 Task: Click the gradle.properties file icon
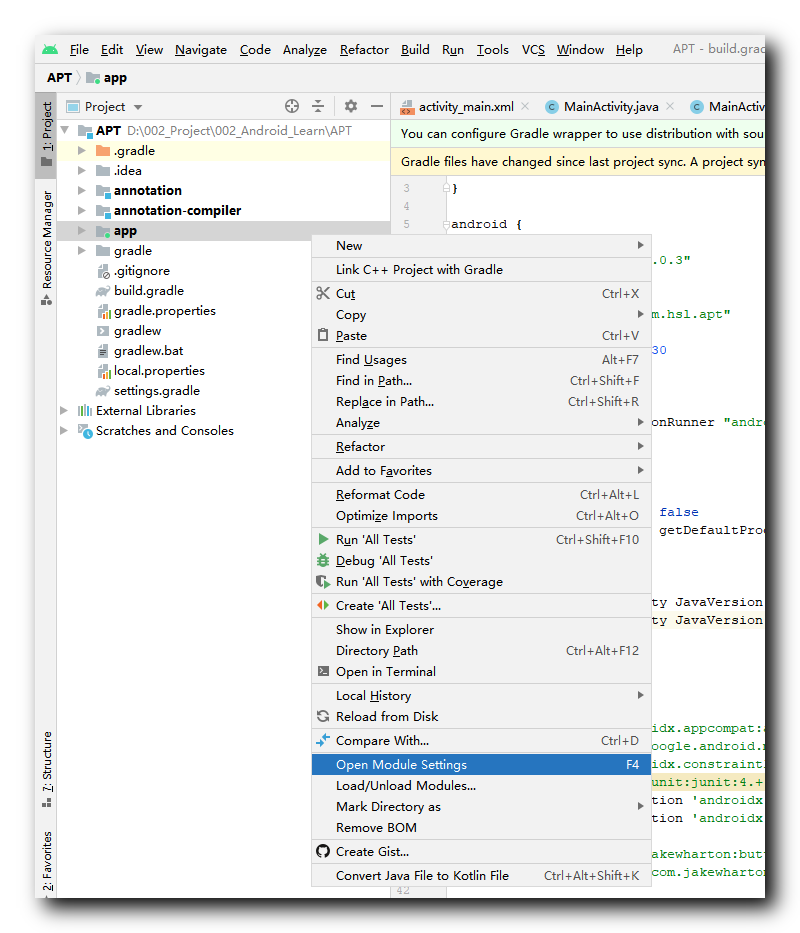104,311
